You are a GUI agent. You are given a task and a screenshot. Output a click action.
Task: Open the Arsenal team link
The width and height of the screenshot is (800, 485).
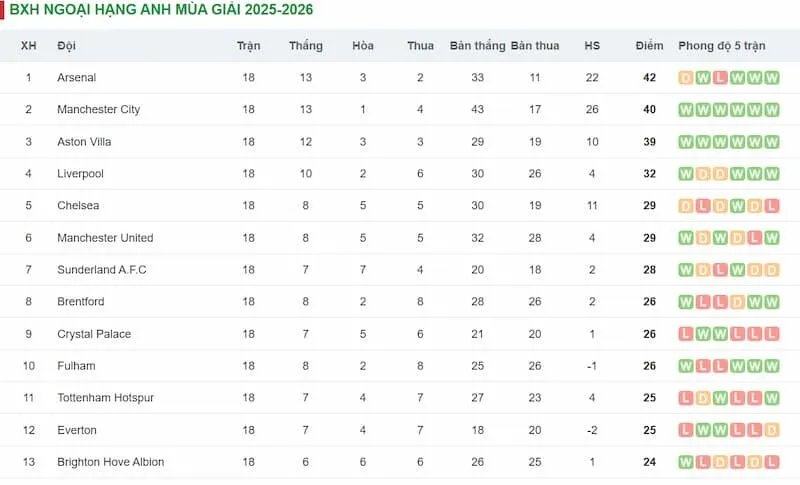coord(77,78)
